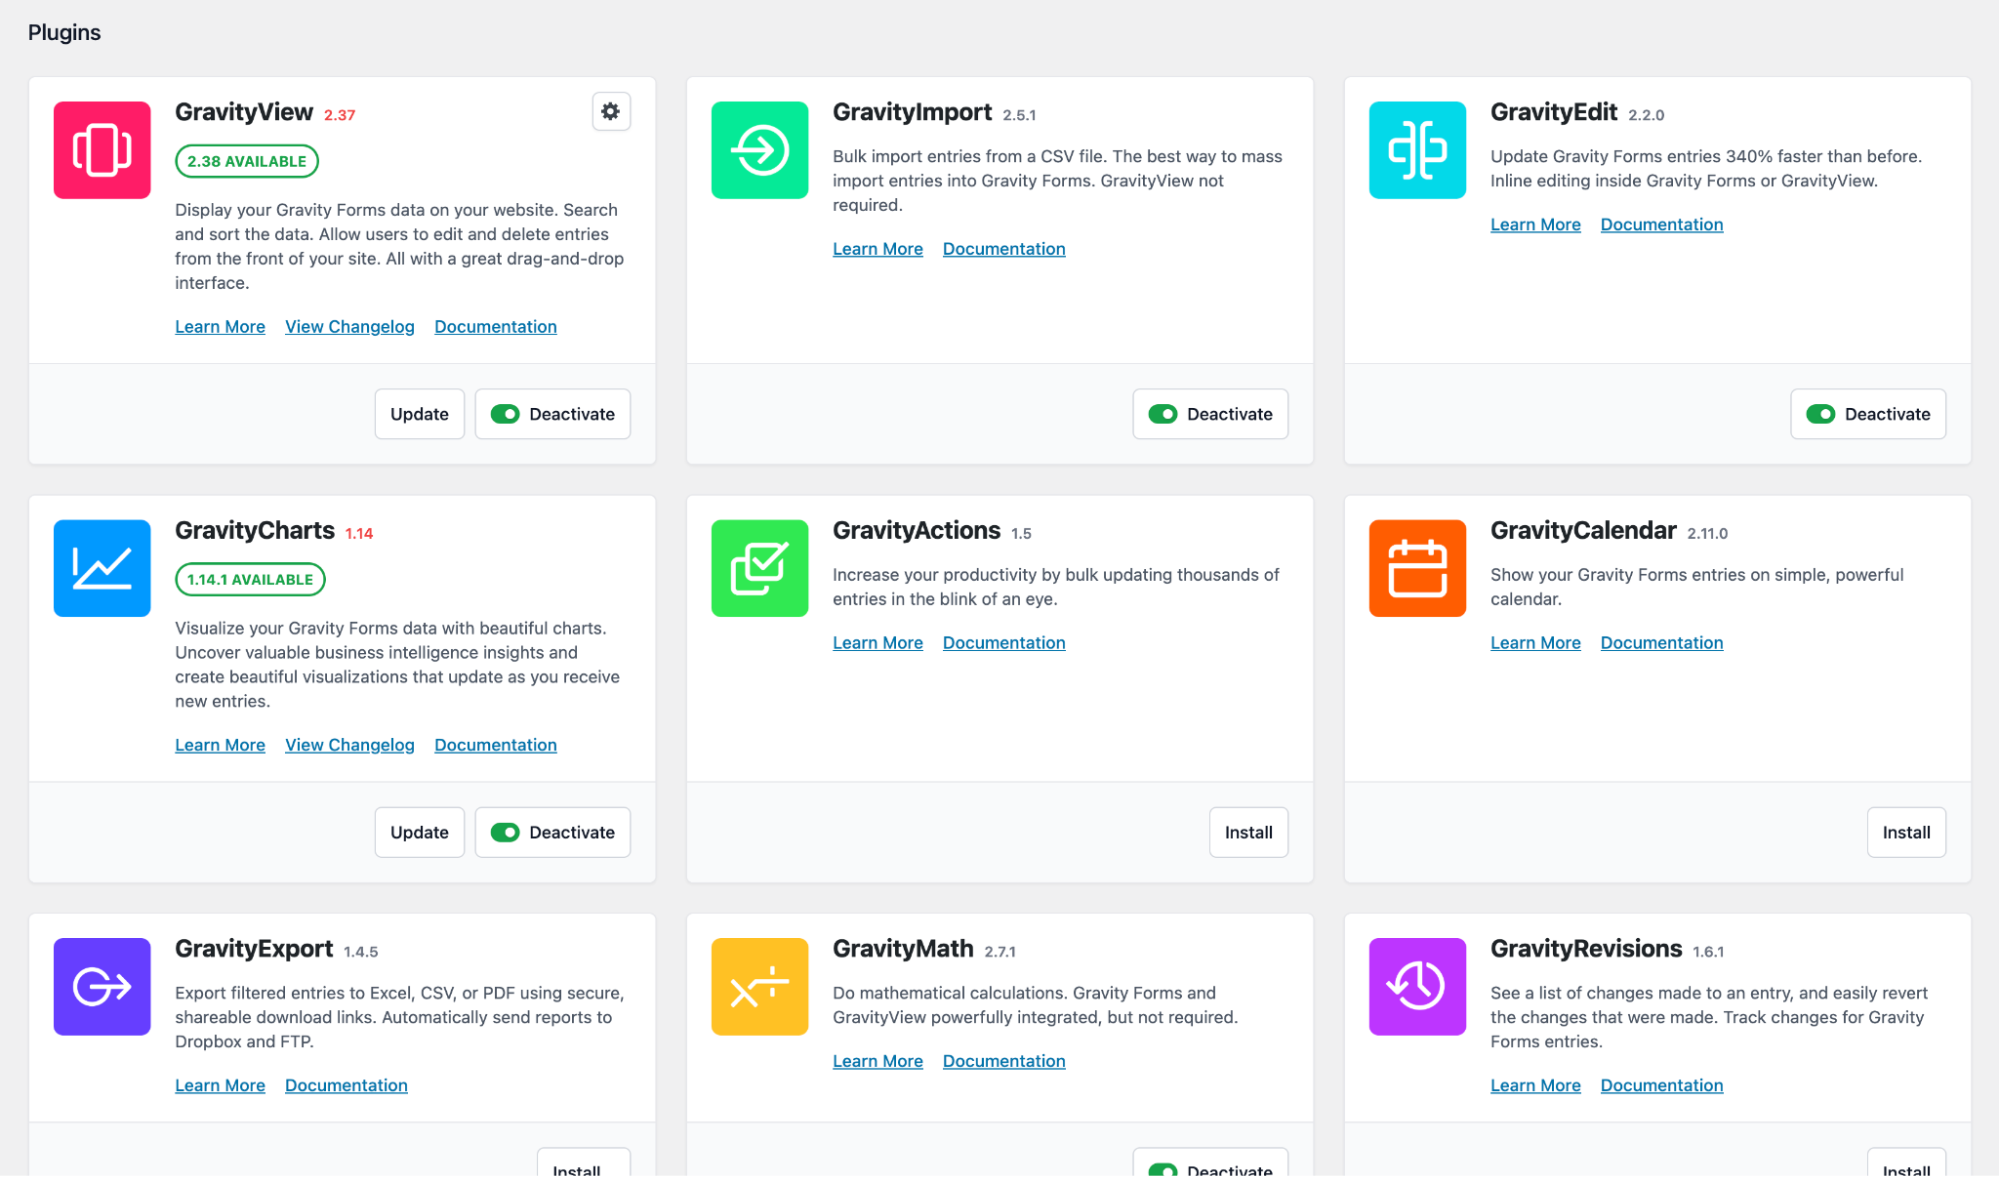This screenshot has width=1999, height=1177.
Task: Open GravityCharts Documentation link
Action: pos(496,745)
